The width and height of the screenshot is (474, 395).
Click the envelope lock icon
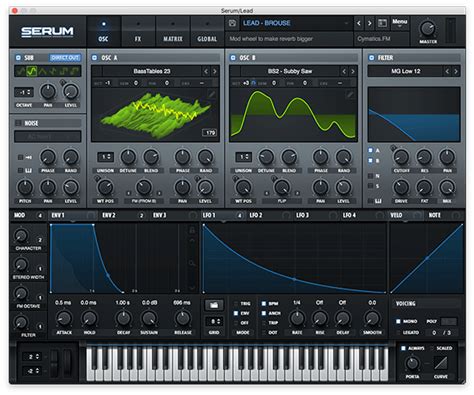click(192, 230)
